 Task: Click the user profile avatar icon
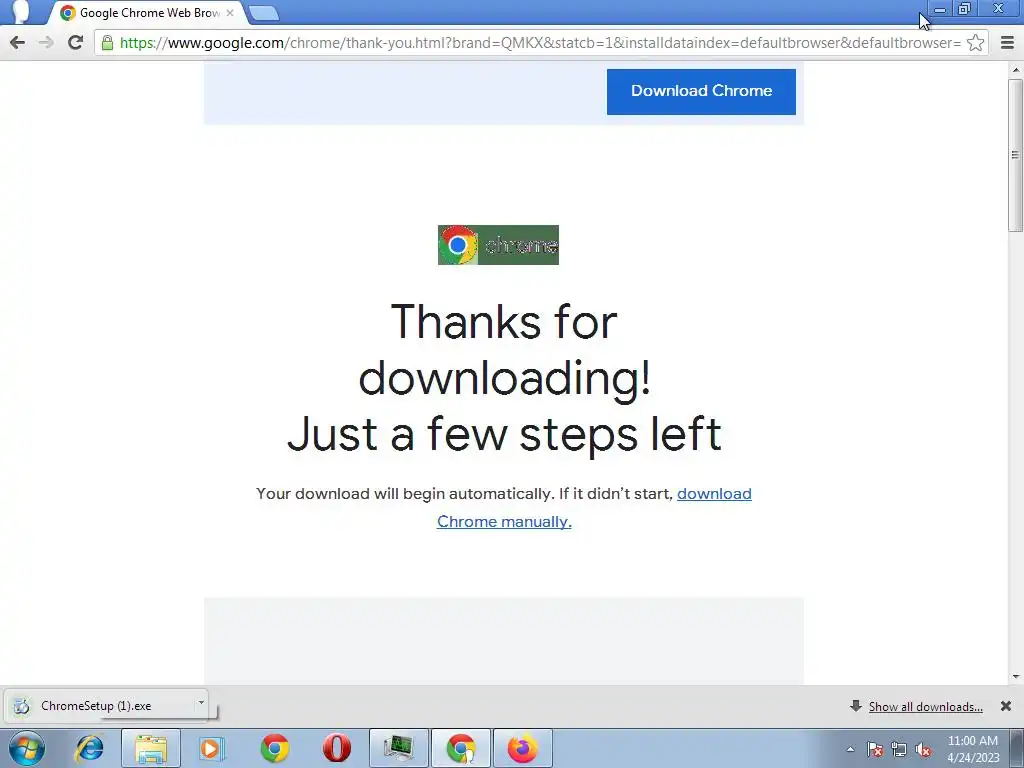[21, 12]
